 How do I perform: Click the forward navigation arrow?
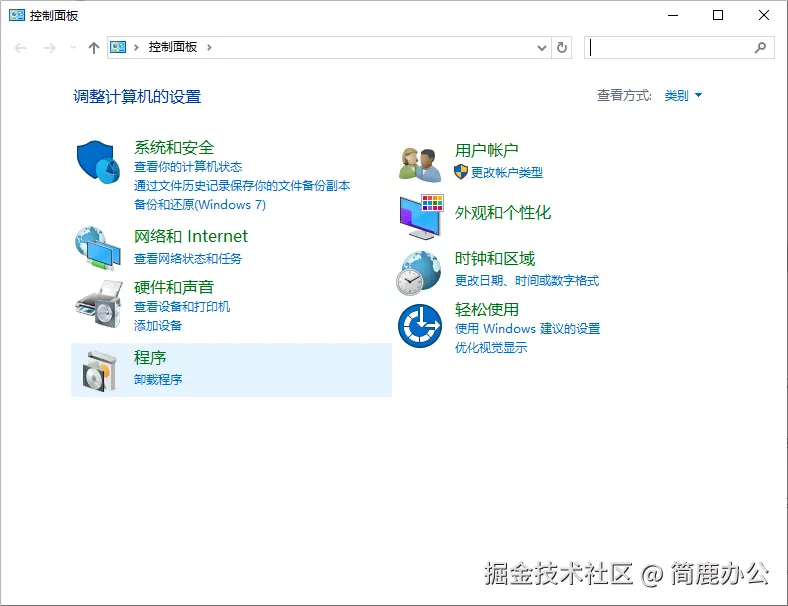click(x=49, y=48)
